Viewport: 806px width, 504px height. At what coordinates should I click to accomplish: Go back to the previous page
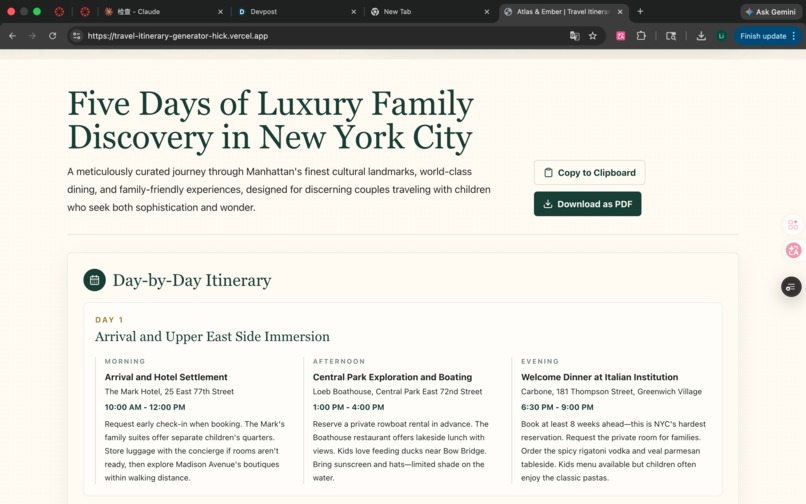coord(12,36)
